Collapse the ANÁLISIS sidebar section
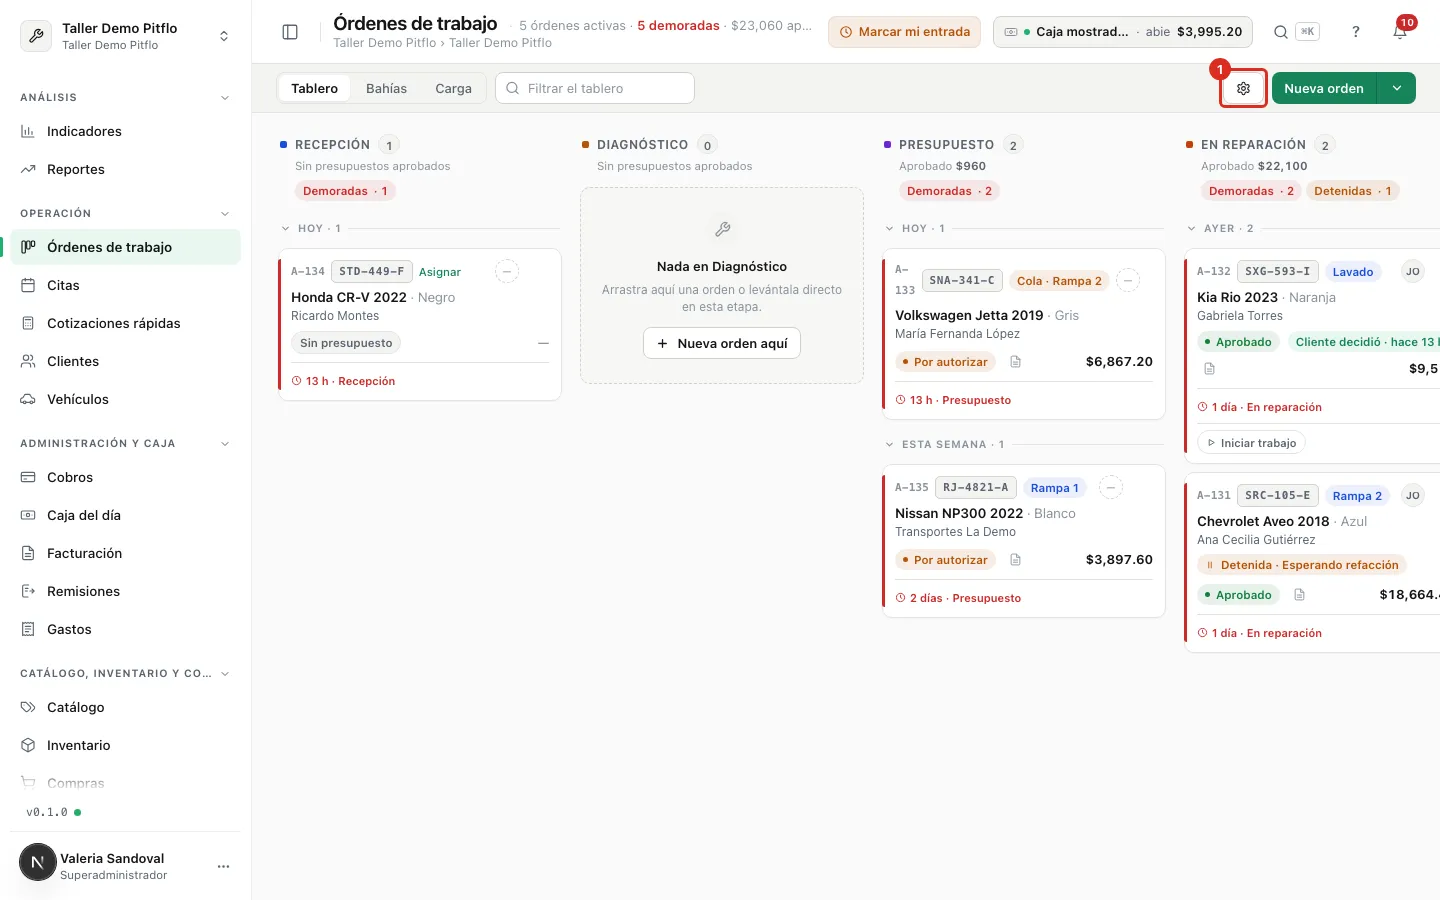This screenshot has height=900, width=1440. click(x=225, y=98)
